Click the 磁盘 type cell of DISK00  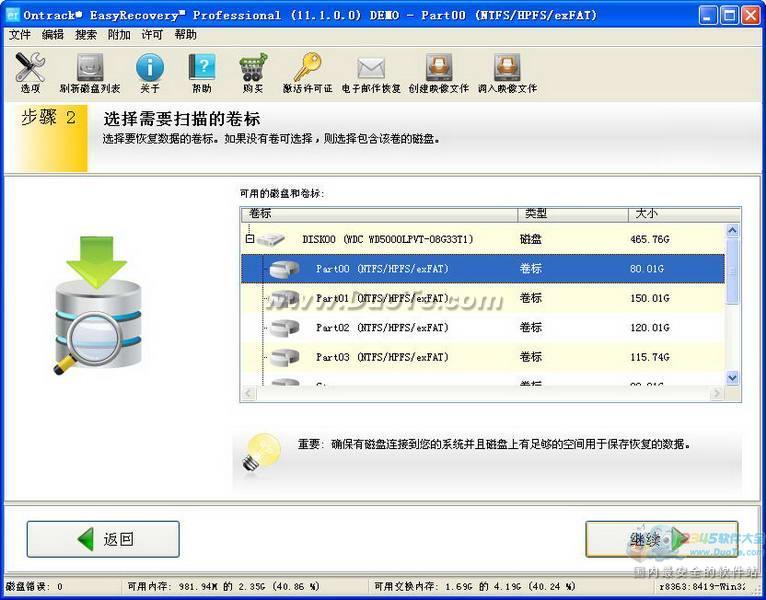[x=531, y=239]
